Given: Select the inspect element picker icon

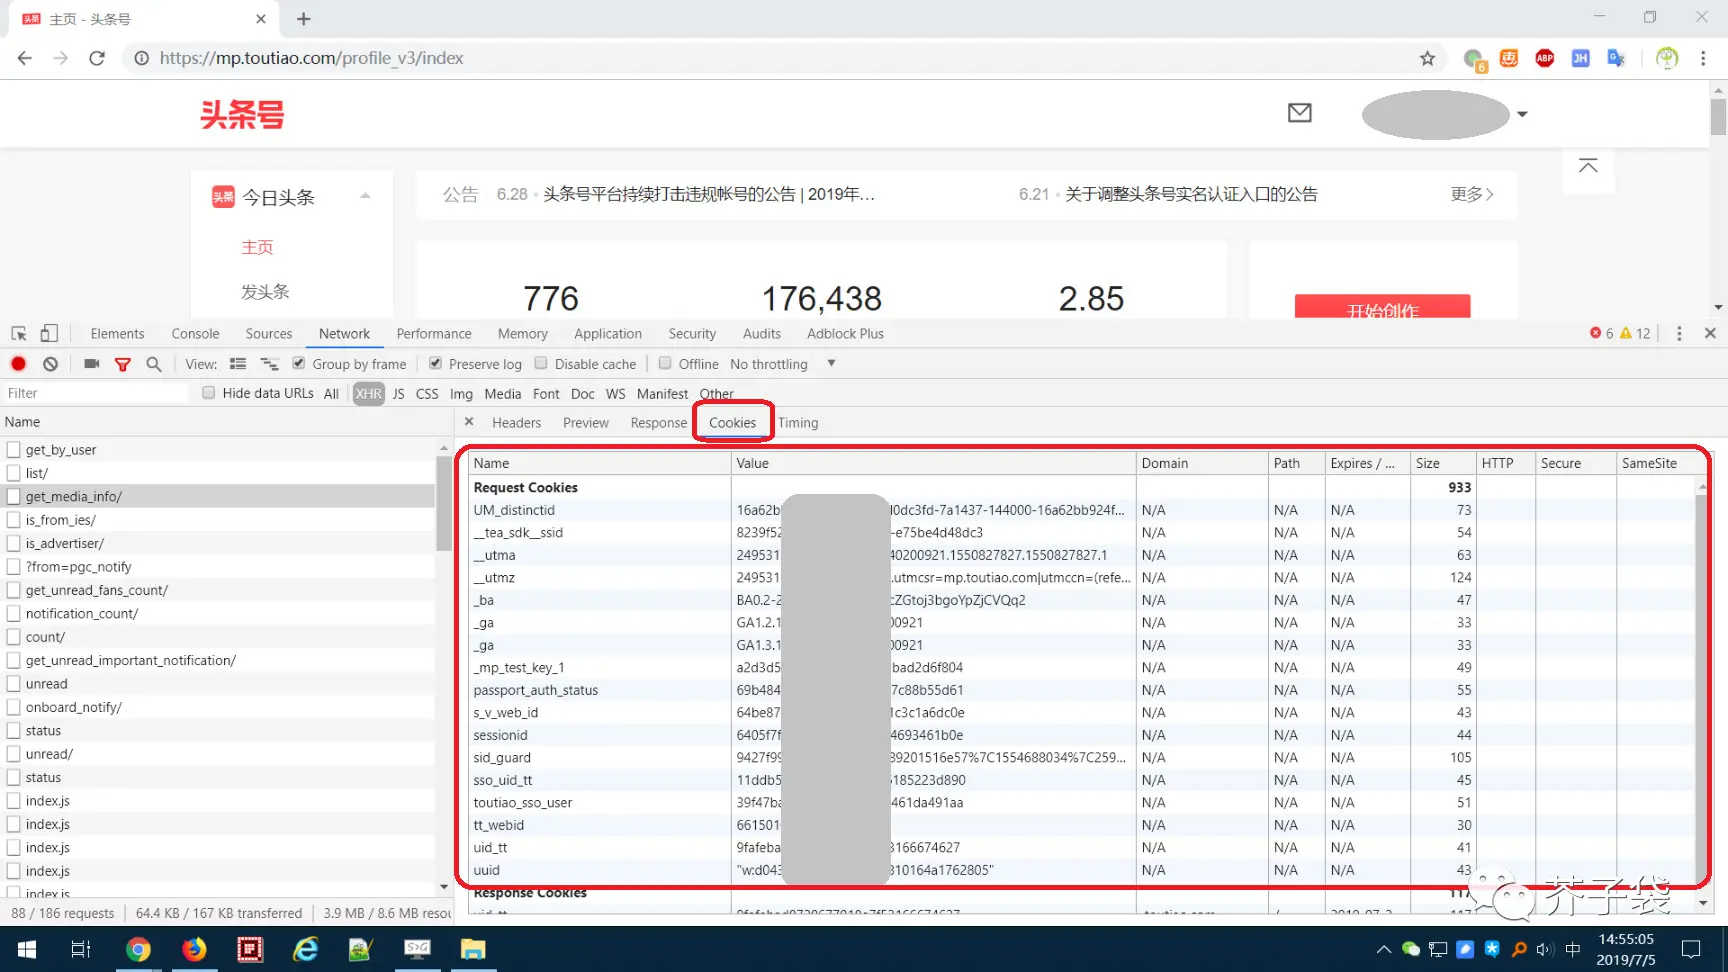Looking at the screenshot, I should tap(19, 334).
